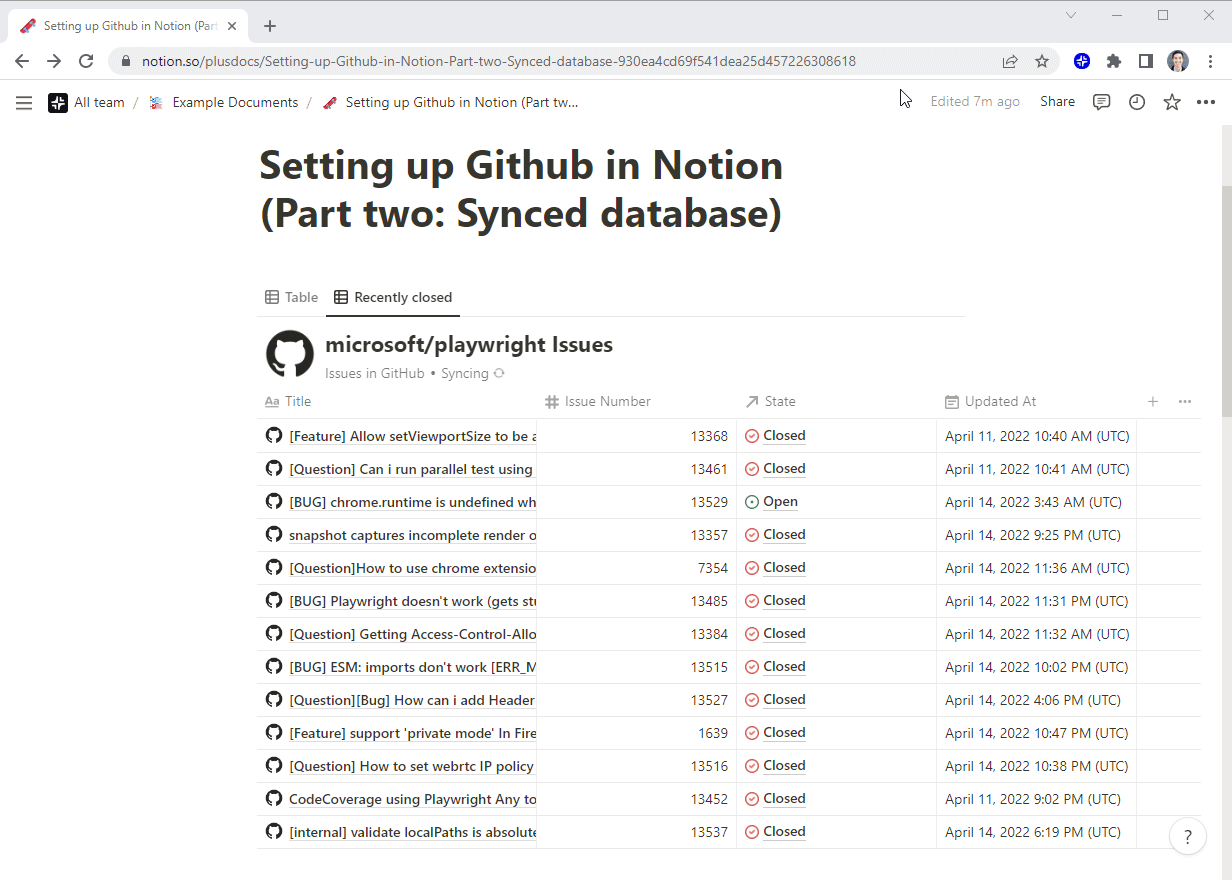The height and width of the screenshot is (880, 1232).
Task: Toggle browser side panel icon
Action: (1146, 61)
